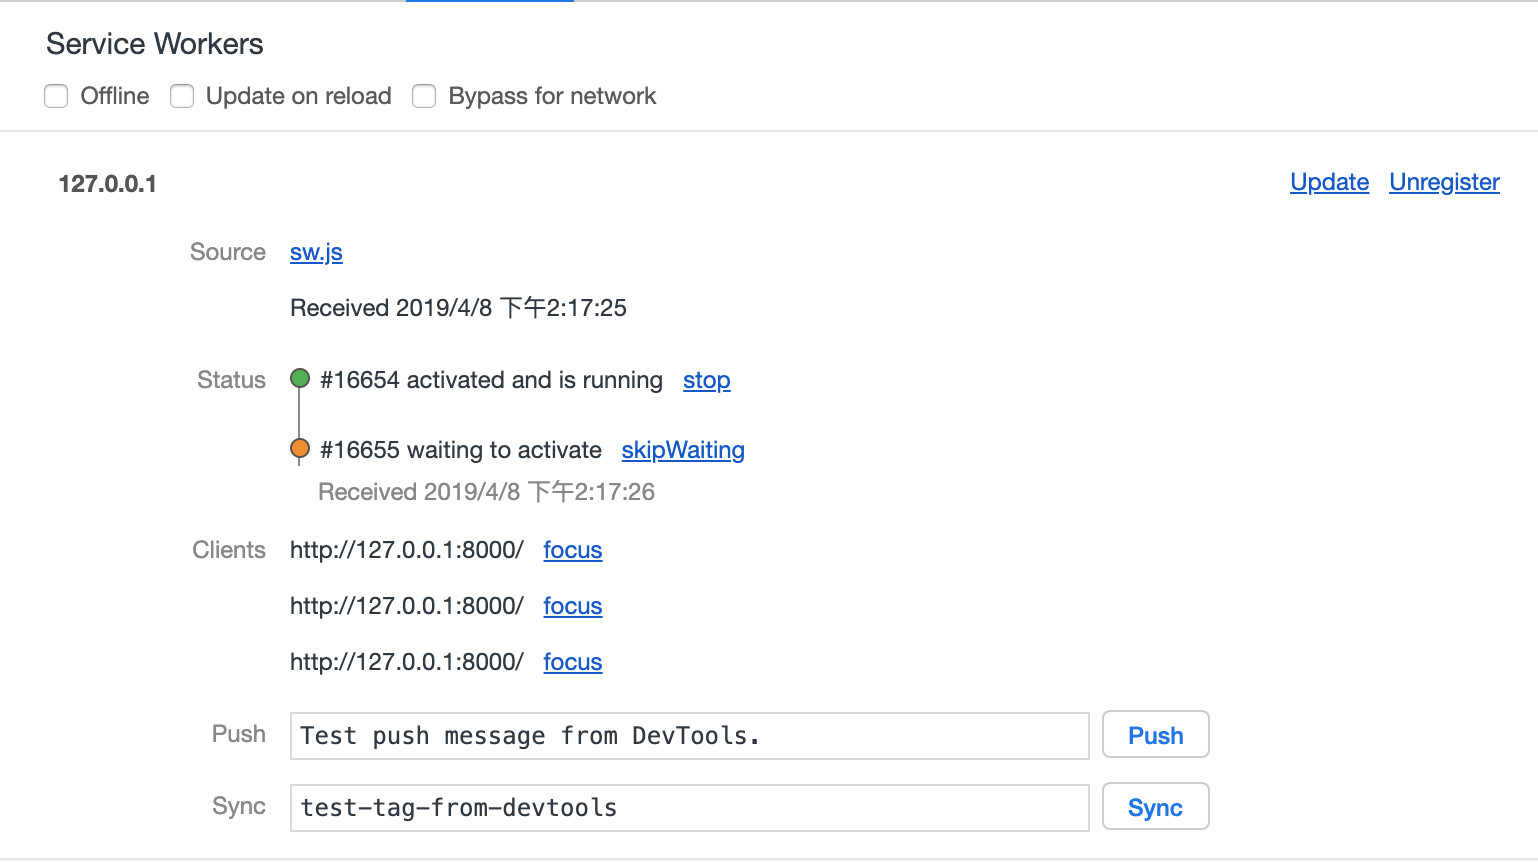
Task: Select the '127.0.0.1' origin heading
Action: coord(108,184)
